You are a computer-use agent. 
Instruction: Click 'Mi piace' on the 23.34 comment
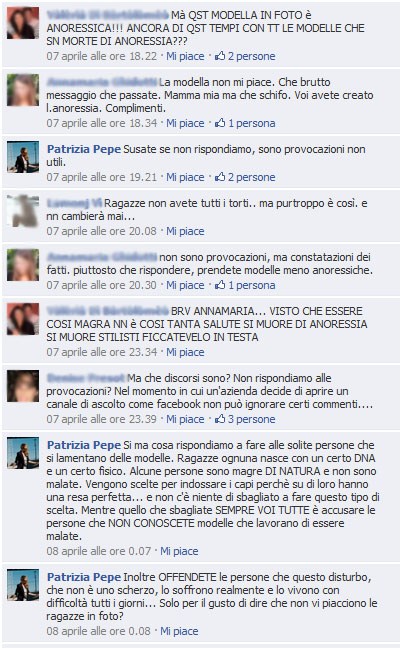185,353
